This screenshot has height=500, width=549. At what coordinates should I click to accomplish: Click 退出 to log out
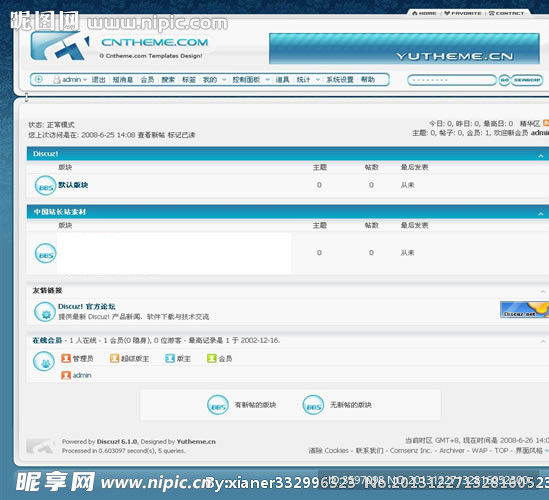(x=98, y=80)
